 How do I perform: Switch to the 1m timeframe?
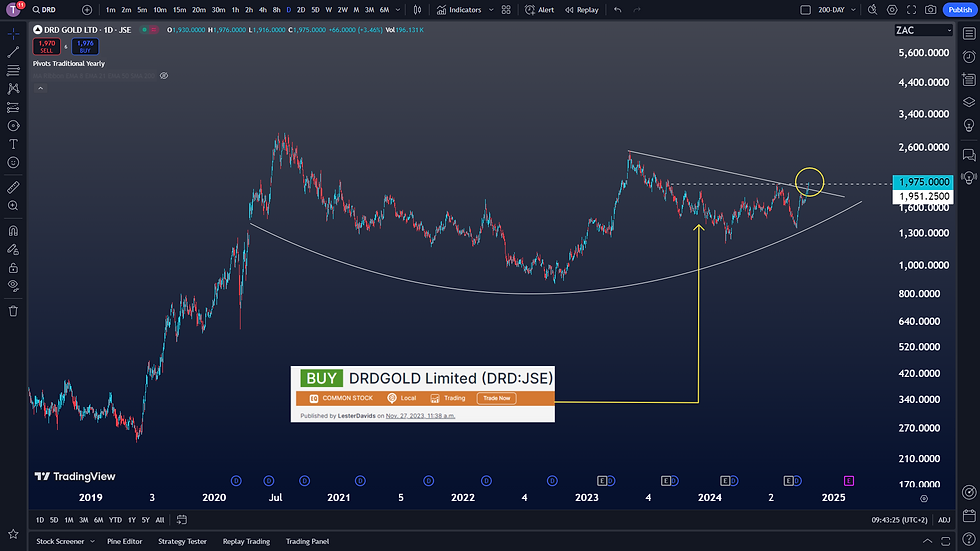click(x=111, y=9)
